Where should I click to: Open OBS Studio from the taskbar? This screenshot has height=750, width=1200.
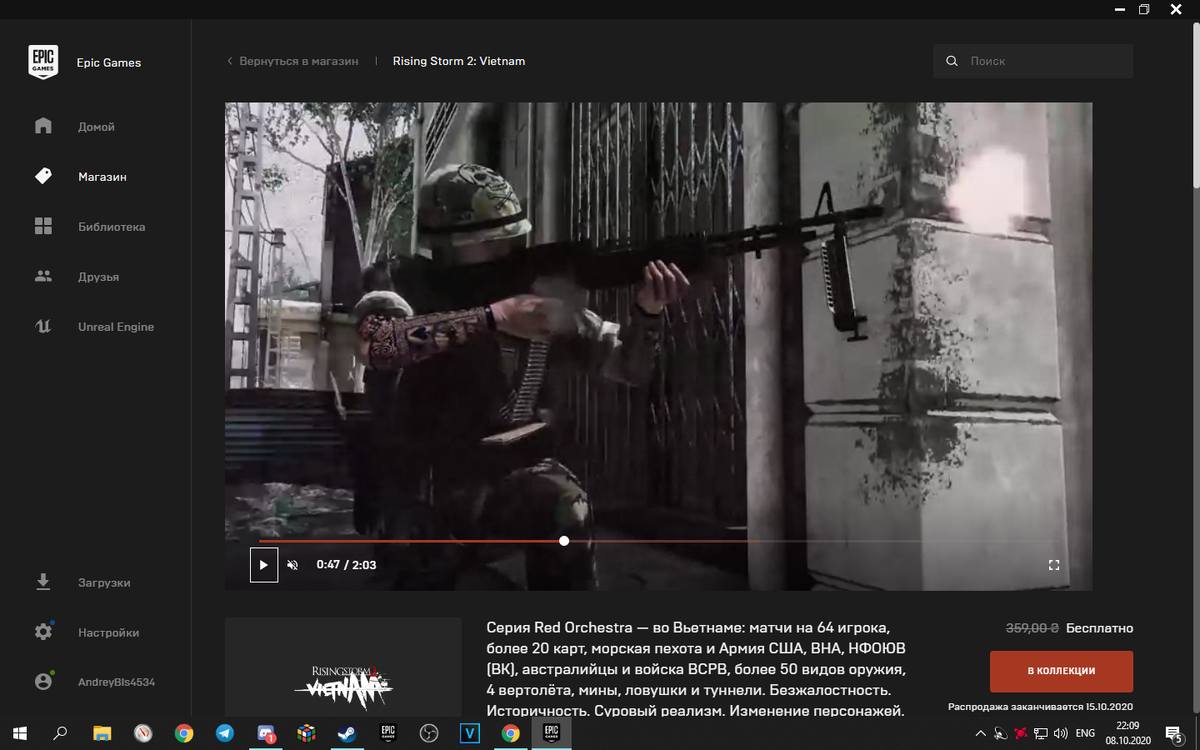pos(429,733)
